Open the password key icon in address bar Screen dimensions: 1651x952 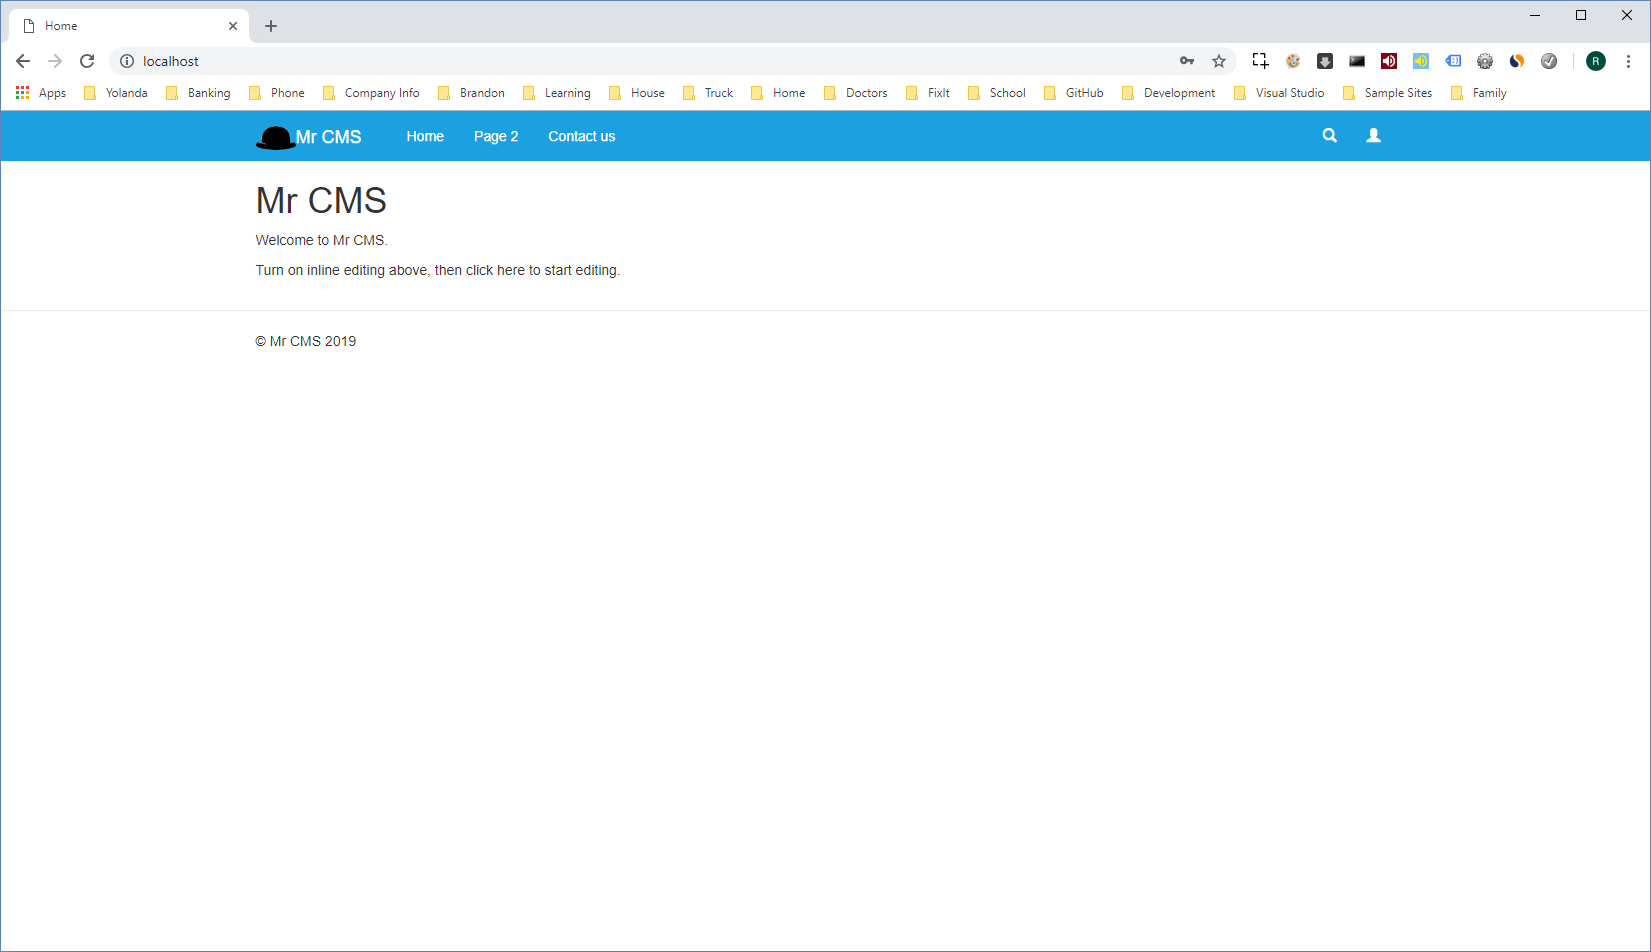click(x=1187, y=61)
